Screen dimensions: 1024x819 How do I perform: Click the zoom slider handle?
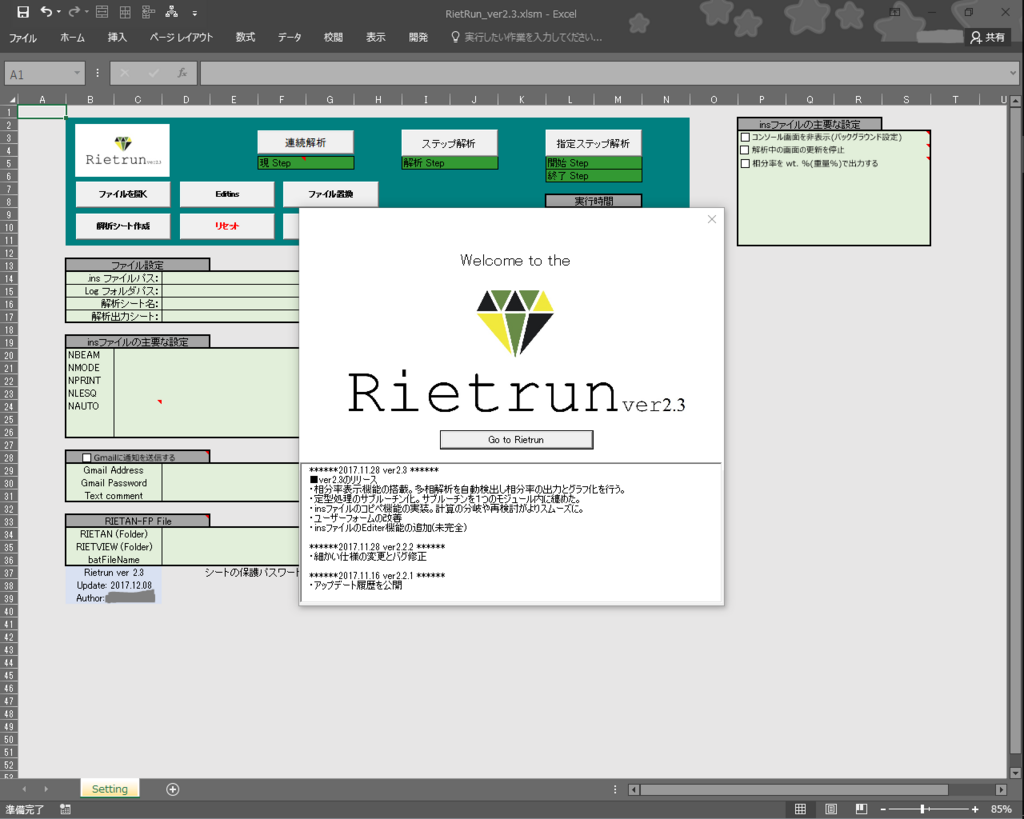(922, 809)
